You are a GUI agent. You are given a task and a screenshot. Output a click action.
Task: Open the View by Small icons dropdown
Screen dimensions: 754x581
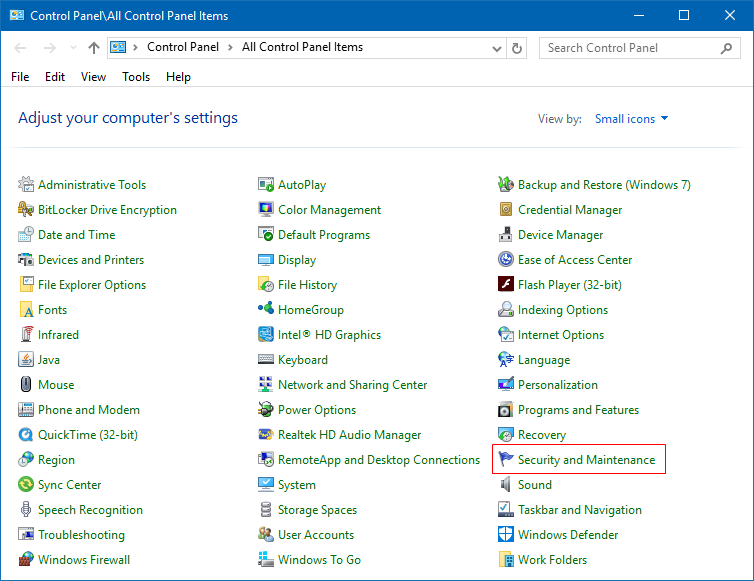pyautogui.click(x=631, y=119)
